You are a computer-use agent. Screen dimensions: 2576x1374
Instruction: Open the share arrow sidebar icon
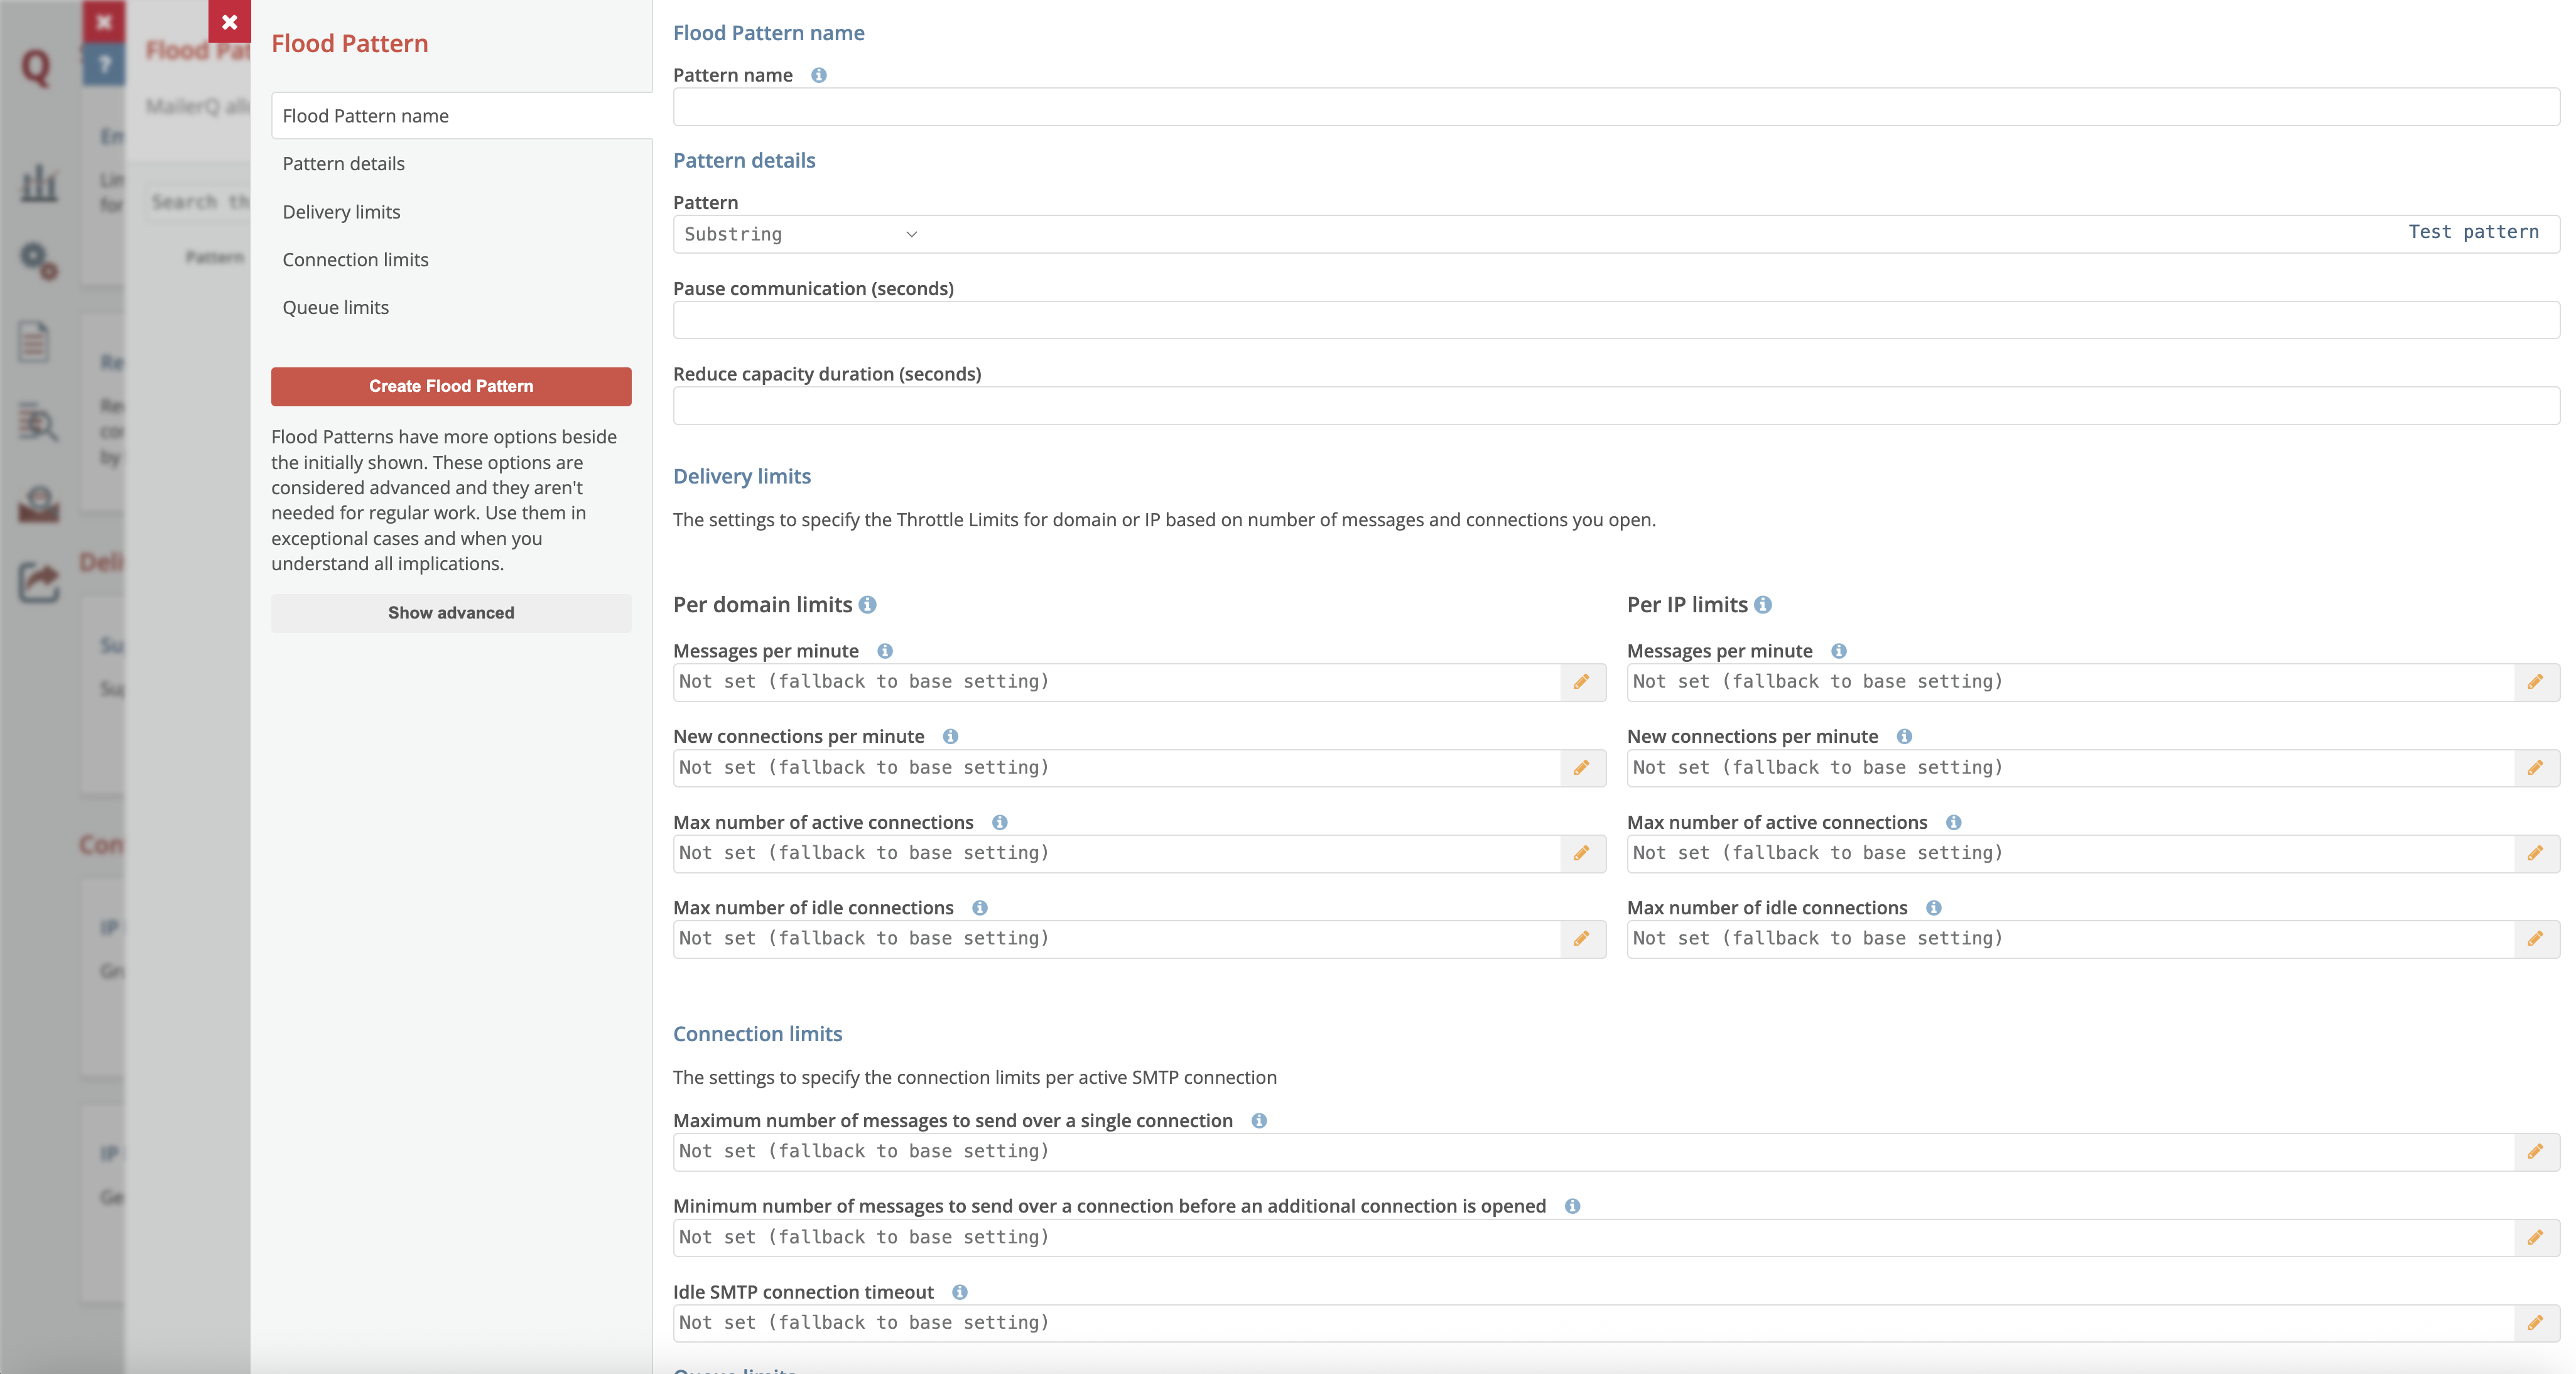[x=39, y=582]
